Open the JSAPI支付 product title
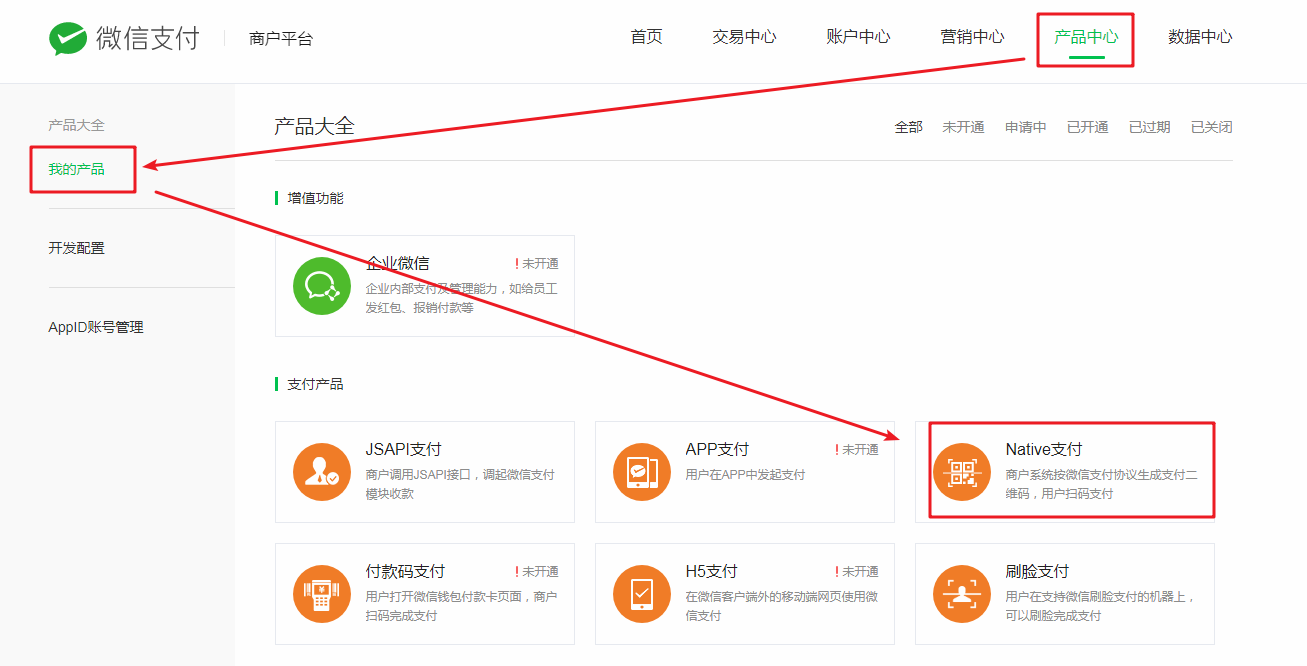The image size is (1307, 666). tap(404, 449)
